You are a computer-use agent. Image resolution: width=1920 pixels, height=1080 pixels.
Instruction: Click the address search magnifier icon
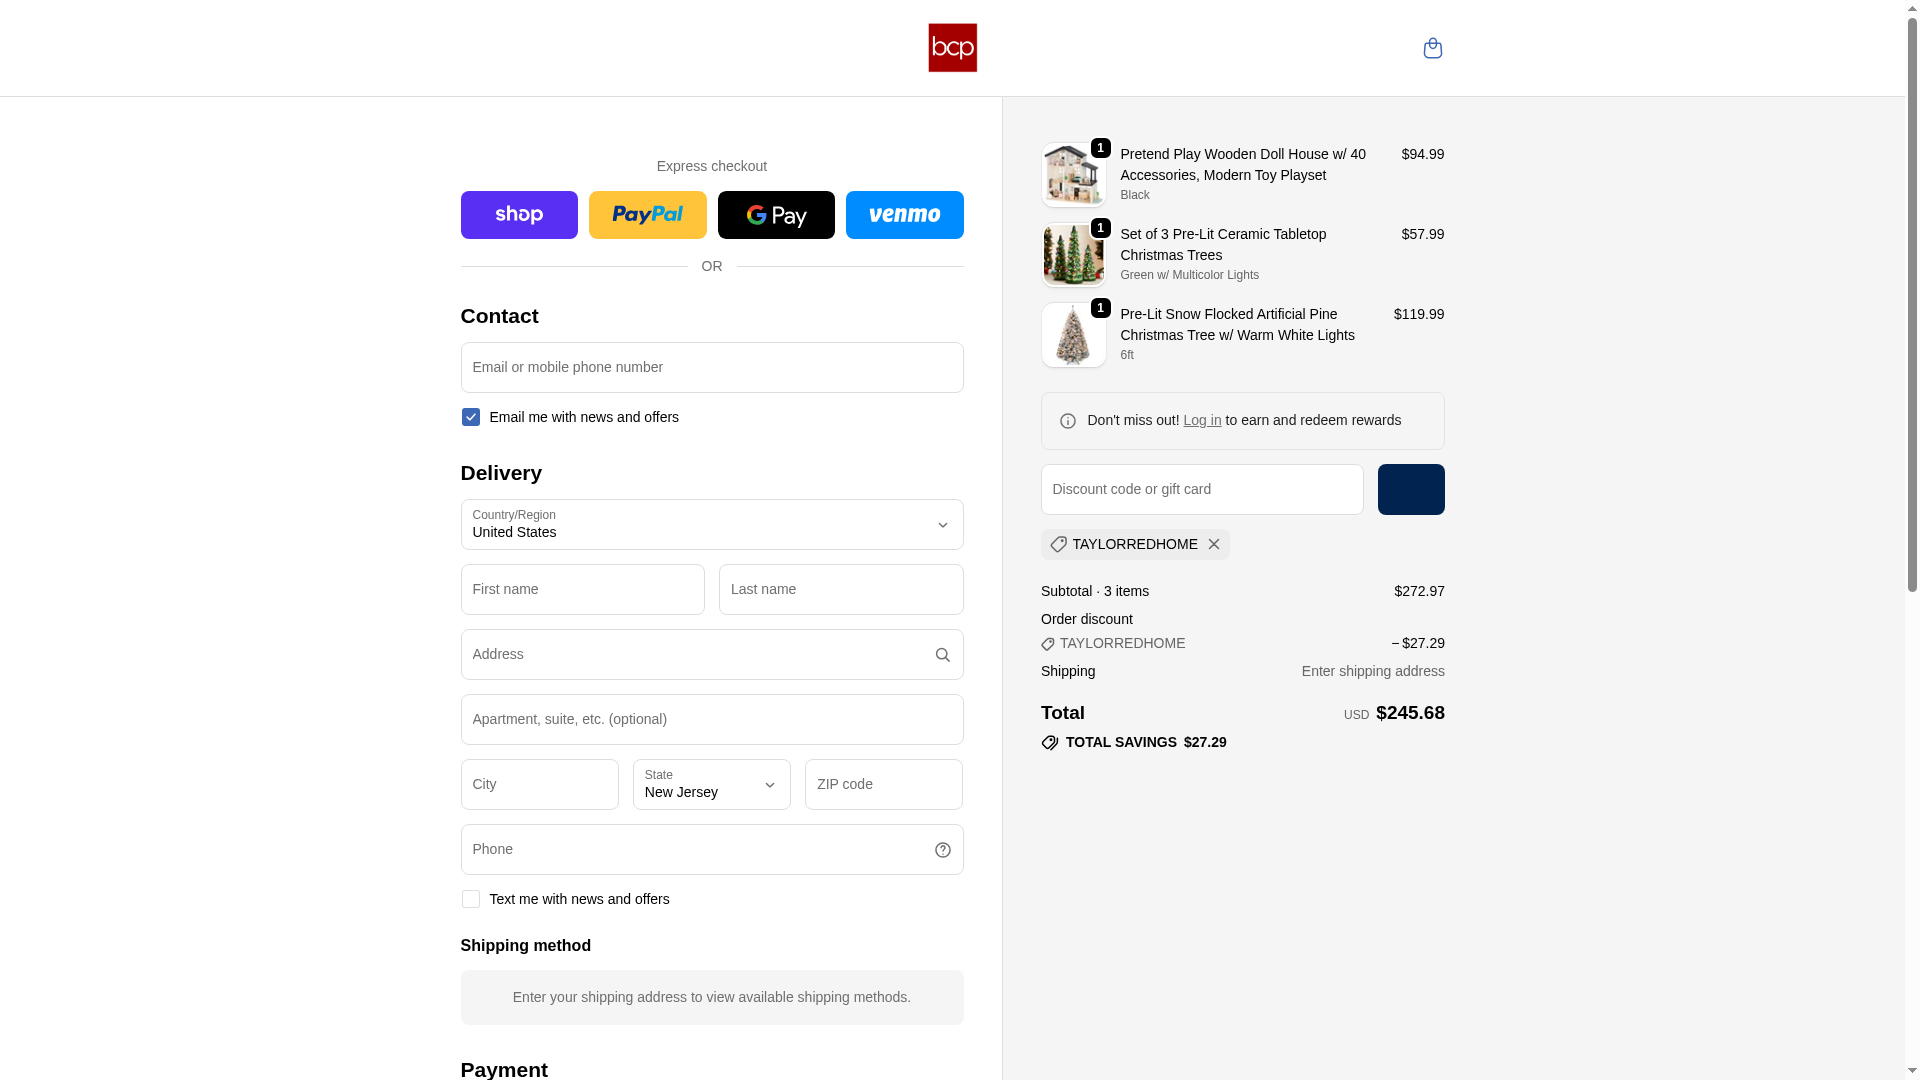point(942,655)
